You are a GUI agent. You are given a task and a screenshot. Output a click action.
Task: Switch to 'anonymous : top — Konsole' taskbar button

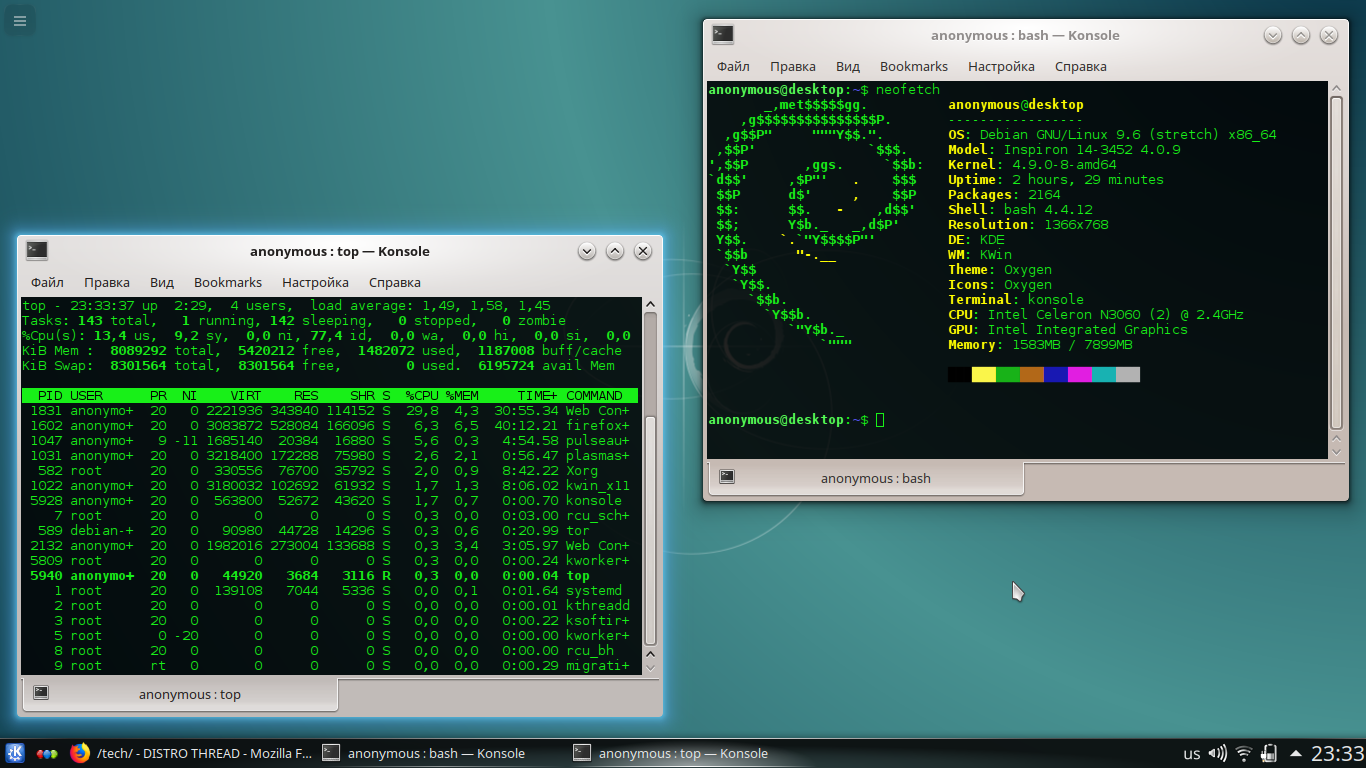point(672,753)
